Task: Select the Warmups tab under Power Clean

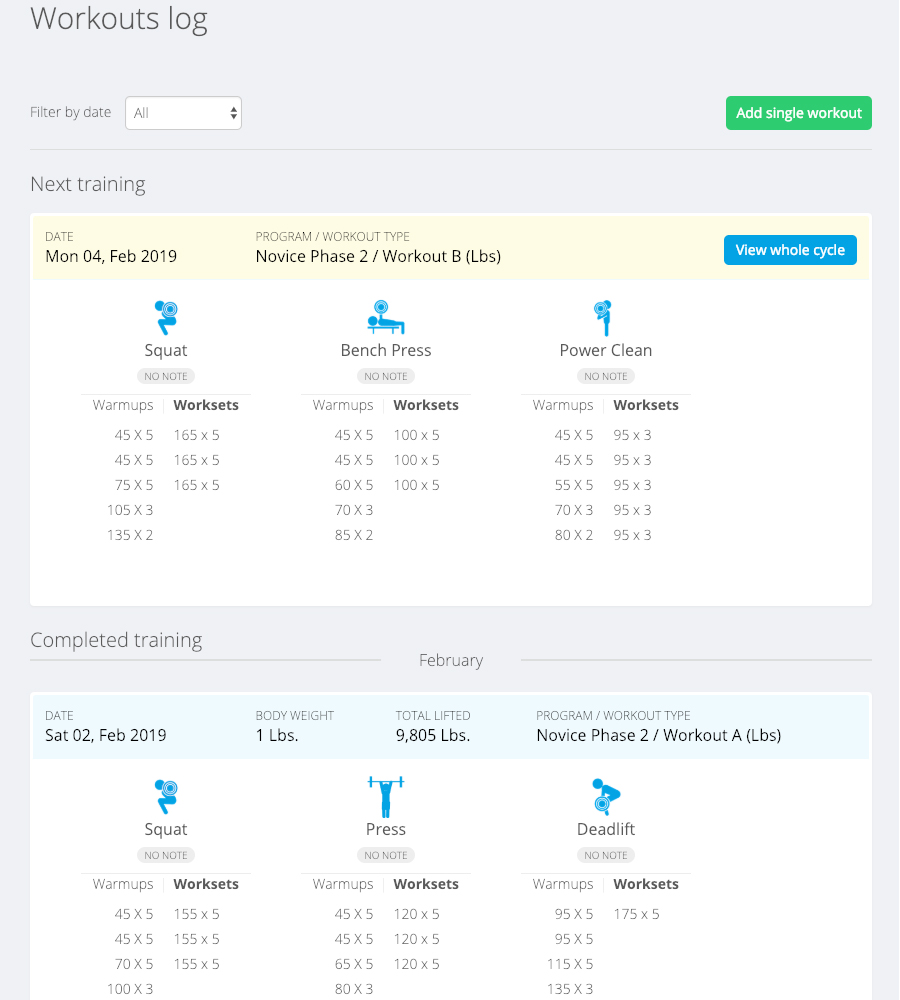Action: click(563, 405)
